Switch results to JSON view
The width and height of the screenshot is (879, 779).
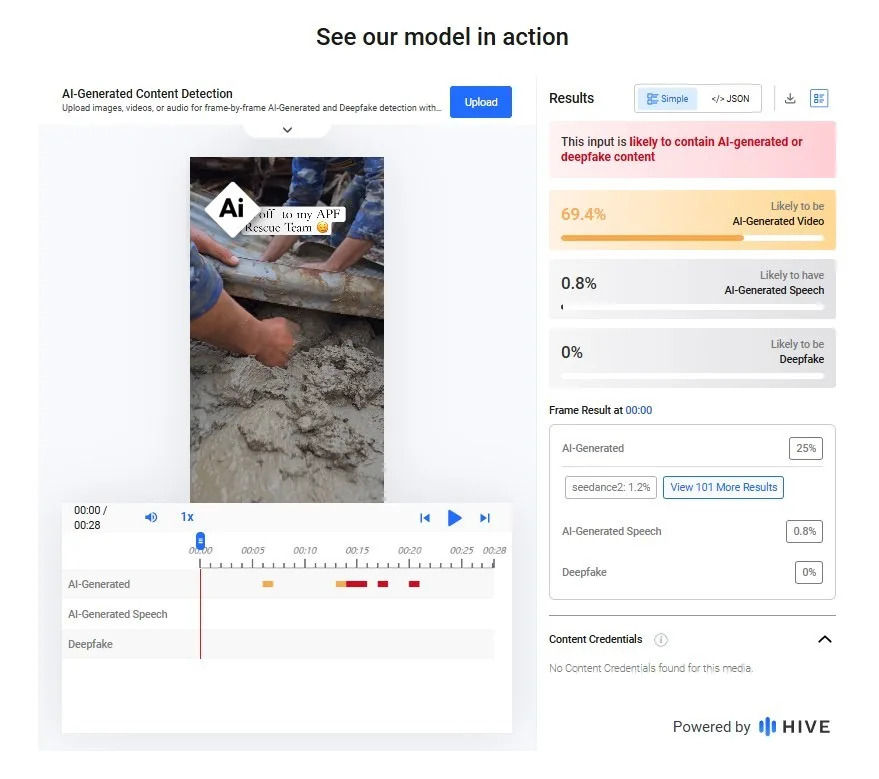pos(730,99)
